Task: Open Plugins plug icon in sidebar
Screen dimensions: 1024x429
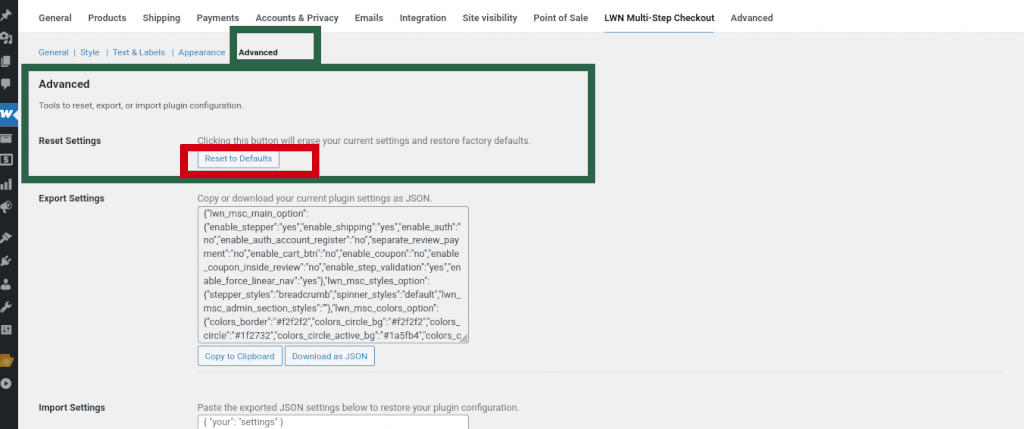Action: click(7, 261)
